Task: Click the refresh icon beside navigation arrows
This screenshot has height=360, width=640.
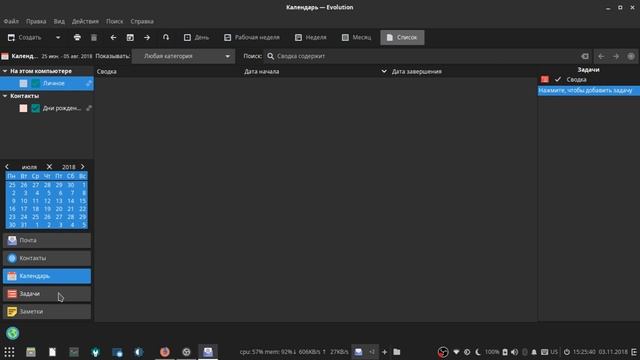Action: click(x=166, y=38)
